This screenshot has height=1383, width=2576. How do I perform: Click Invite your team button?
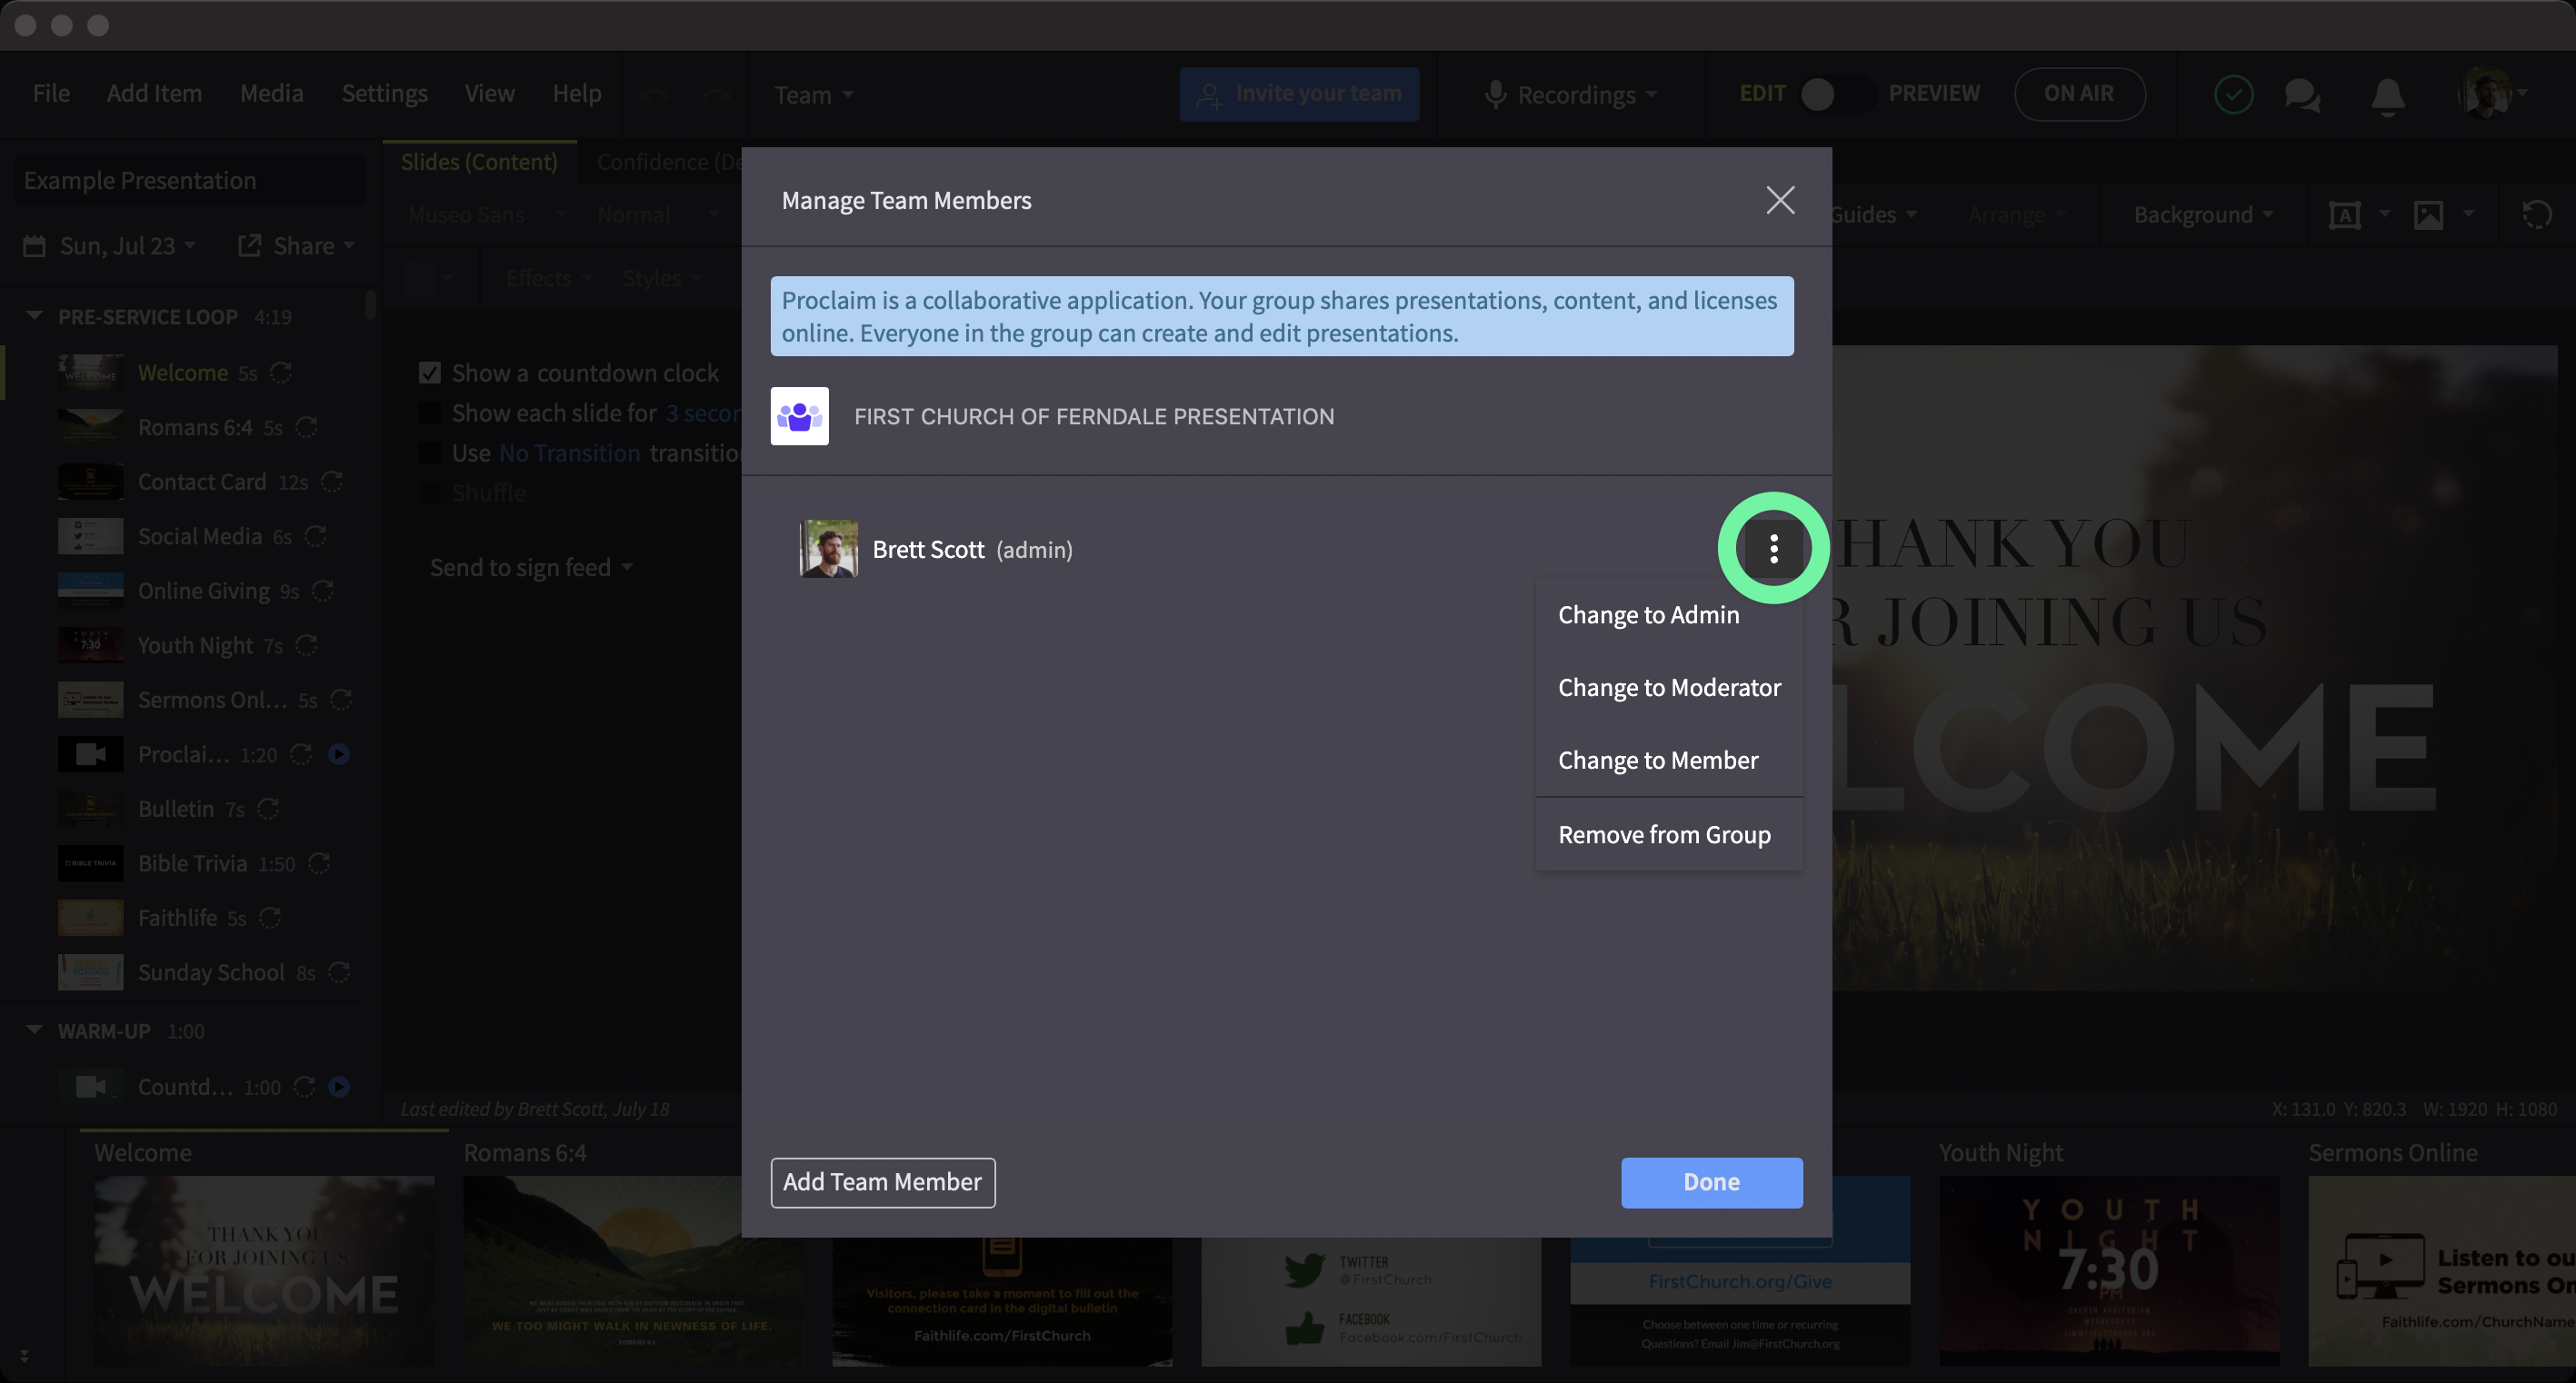[1299, 94]
